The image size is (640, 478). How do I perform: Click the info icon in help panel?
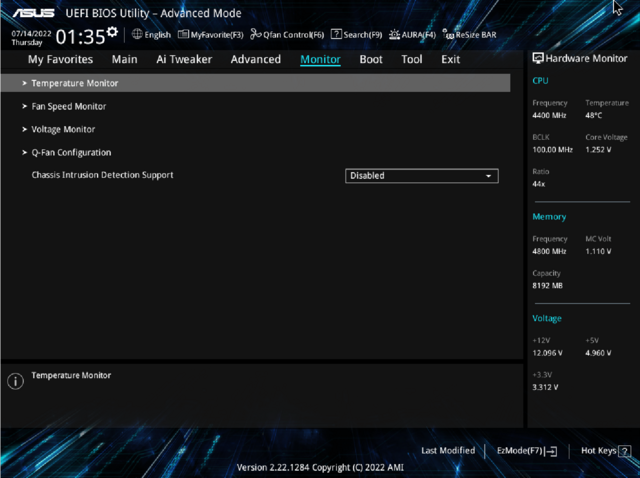click(x=15, y=381)
